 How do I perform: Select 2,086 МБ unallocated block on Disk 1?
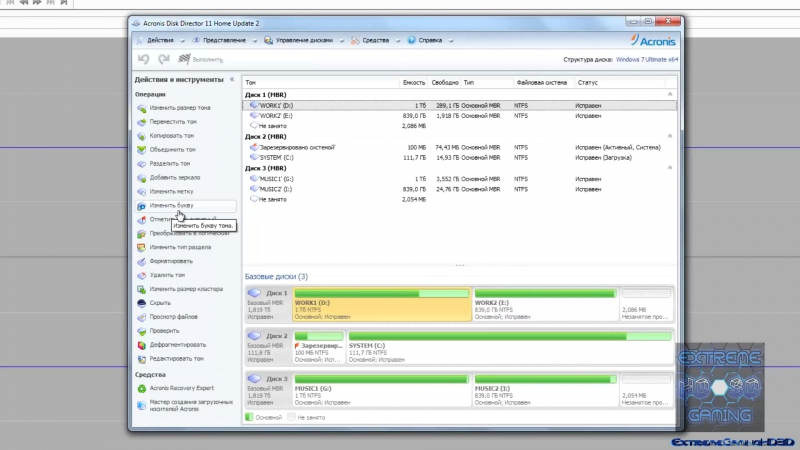pyautogui.click(x=646, y=305)
